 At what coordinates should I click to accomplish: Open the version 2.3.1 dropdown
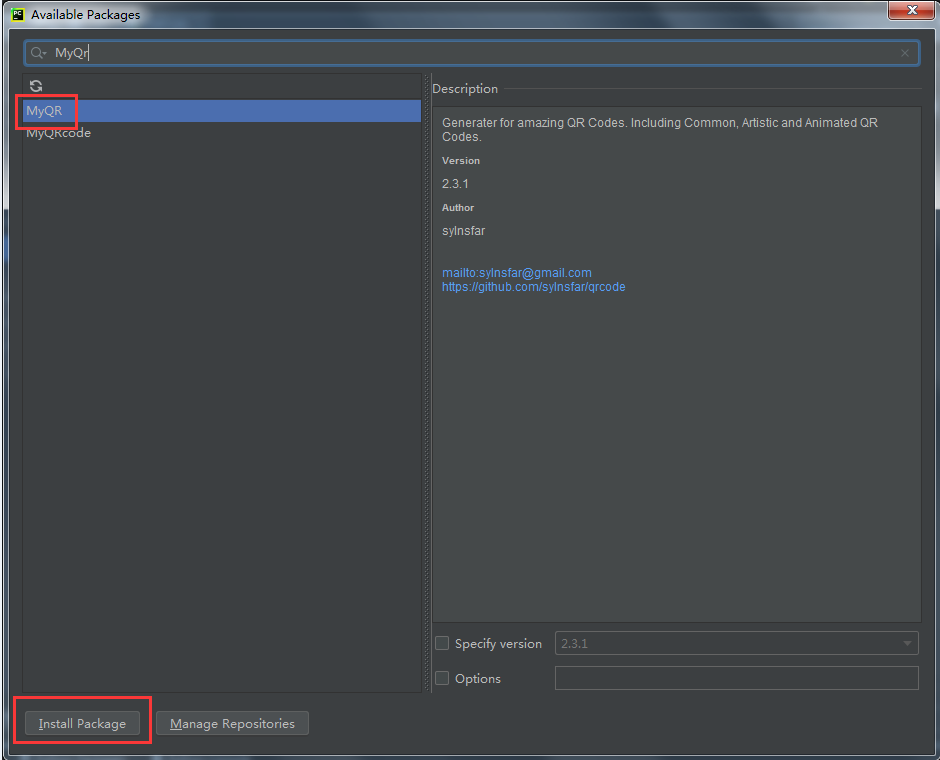tap(736, 644)
